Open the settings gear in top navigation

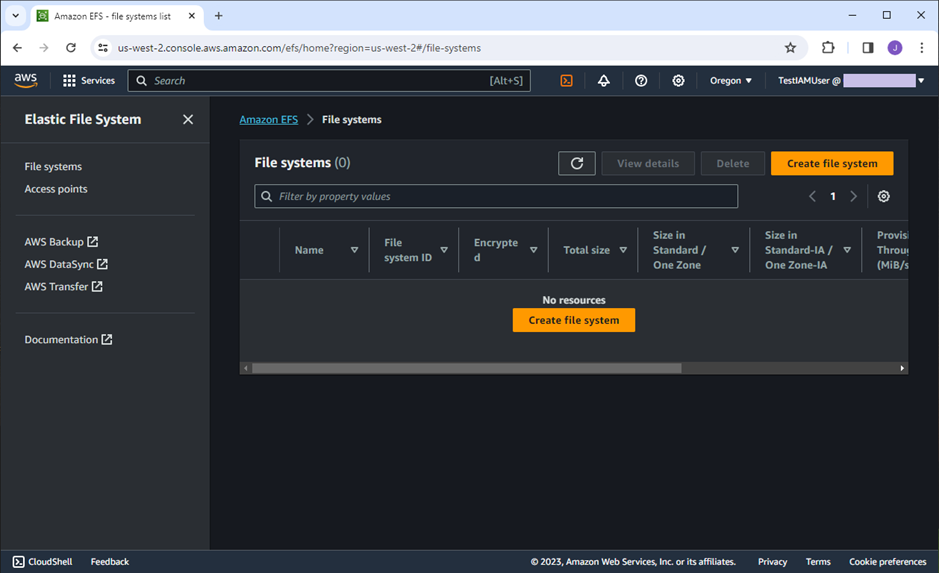678,80
